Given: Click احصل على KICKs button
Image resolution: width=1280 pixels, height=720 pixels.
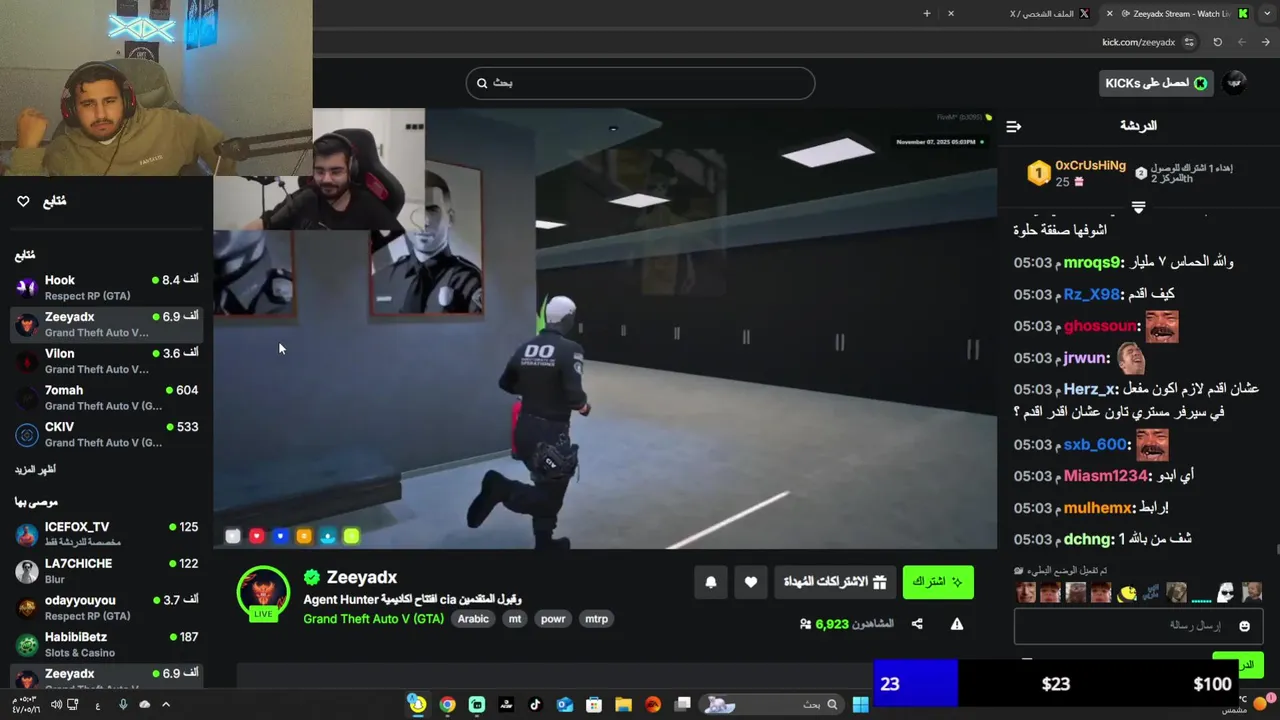Looking at the screenshot, I should 1156,83.
